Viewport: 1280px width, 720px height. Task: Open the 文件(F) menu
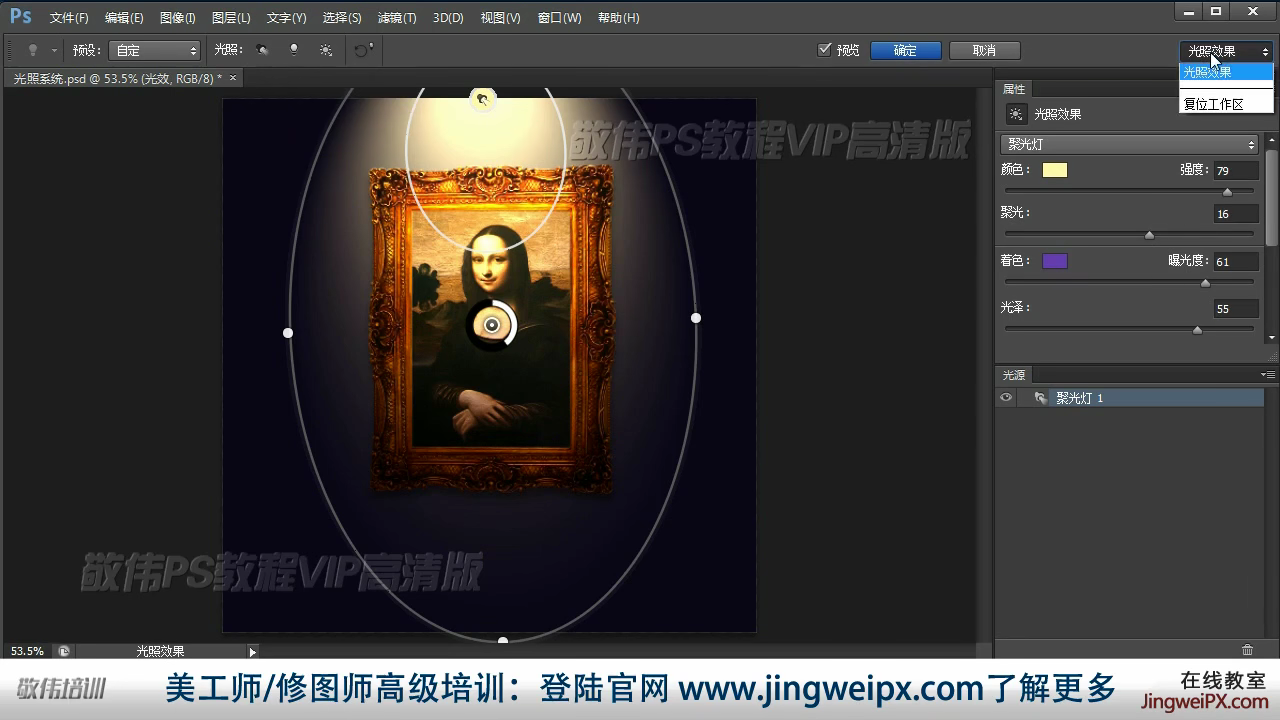click(69, 18)
